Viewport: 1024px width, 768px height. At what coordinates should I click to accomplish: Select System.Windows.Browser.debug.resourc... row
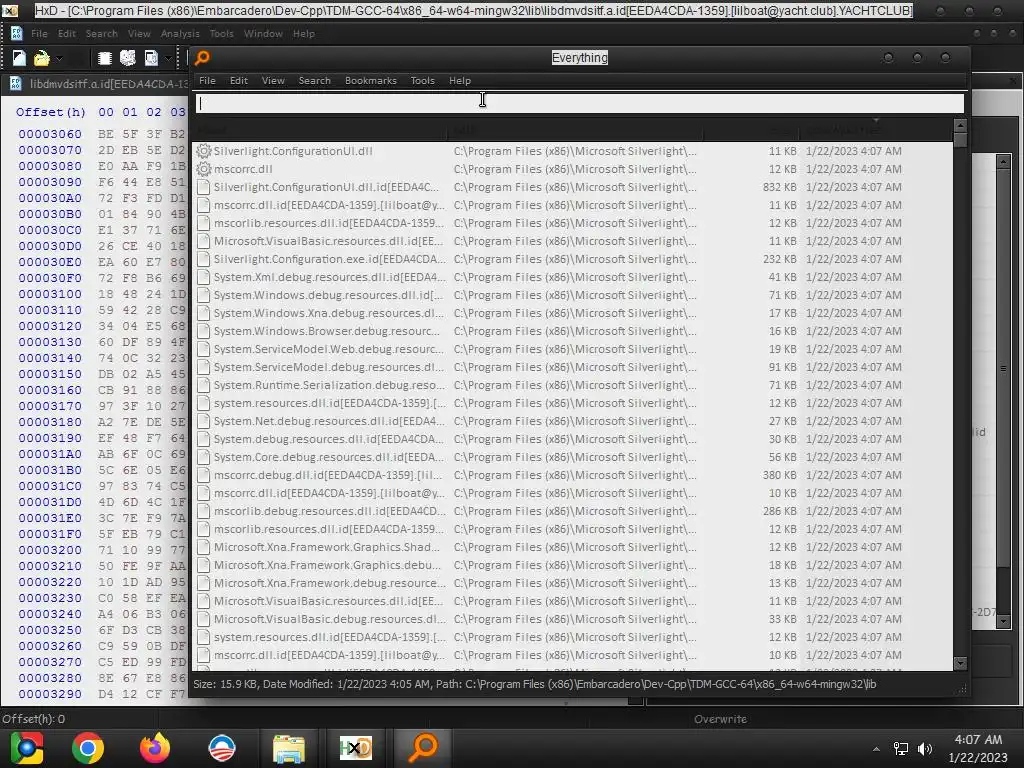(573, 331)
